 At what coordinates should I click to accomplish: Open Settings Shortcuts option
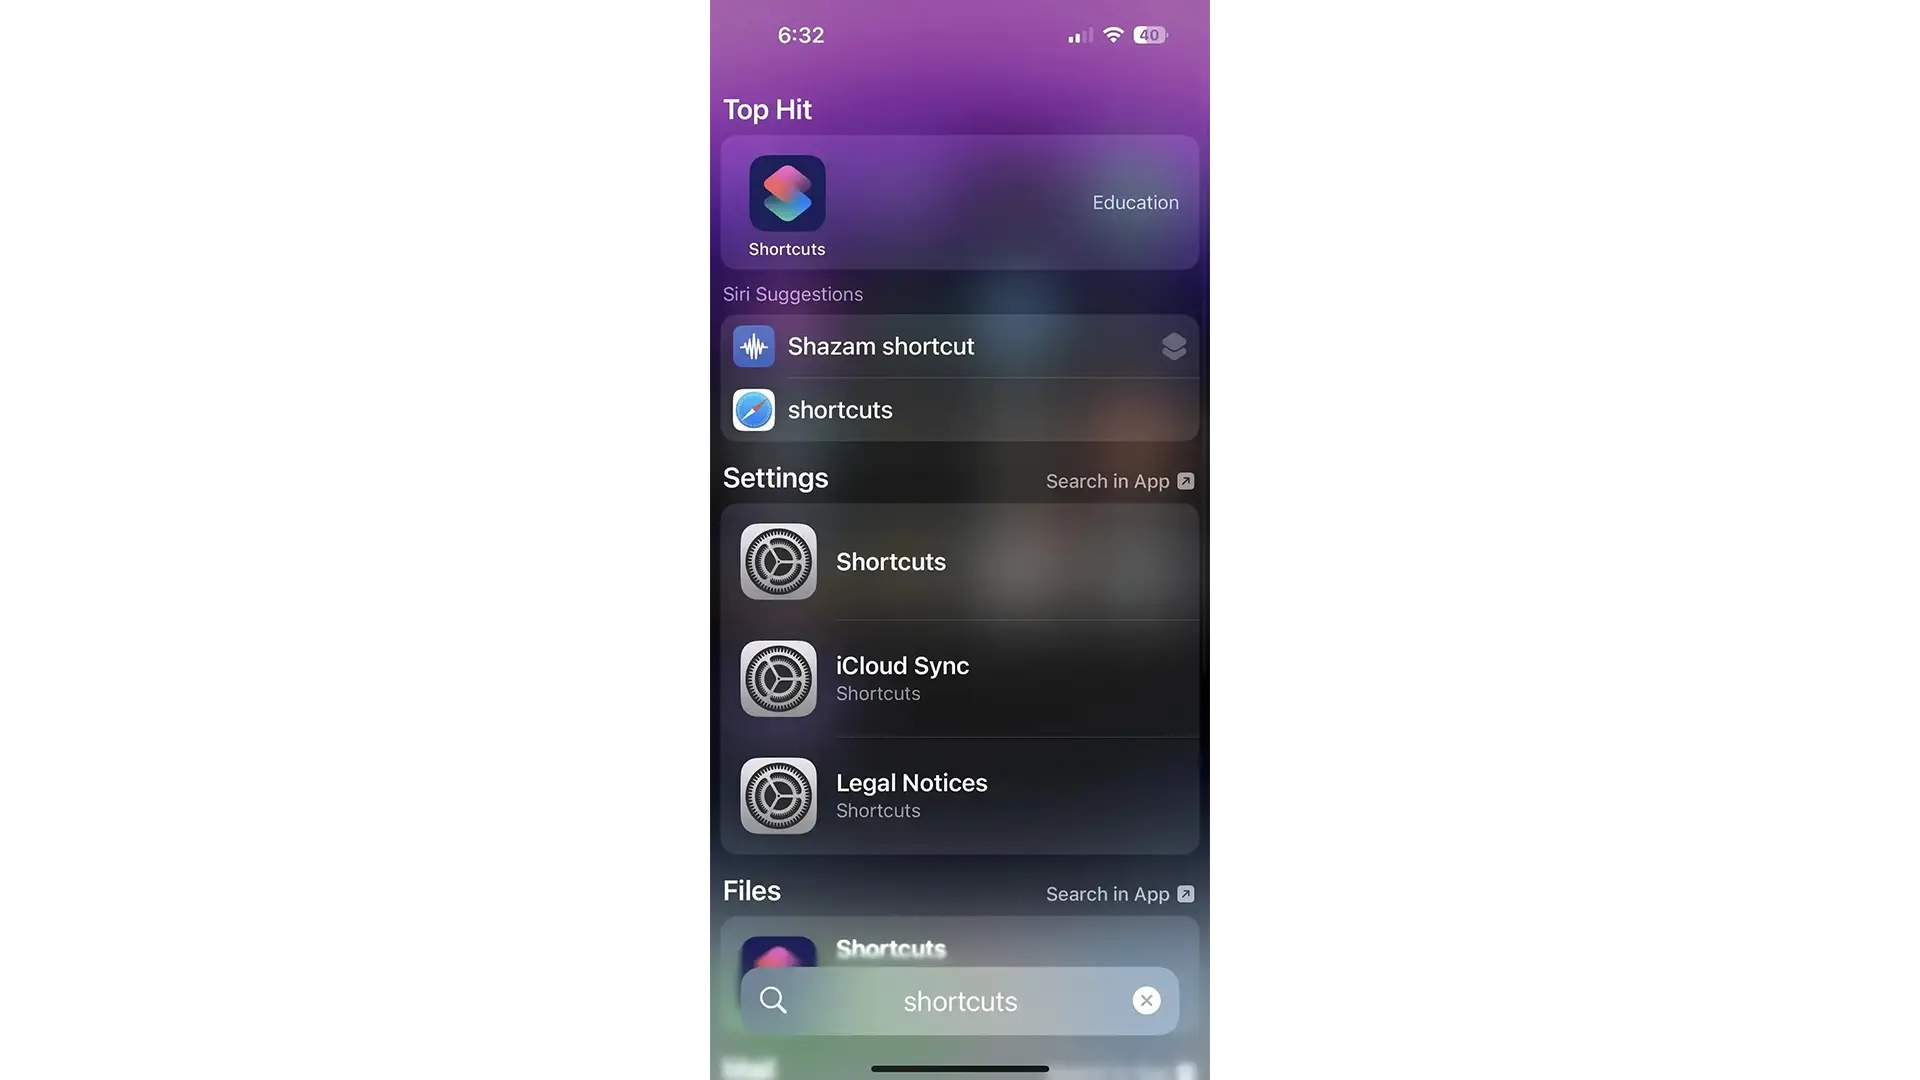coord(959,560)
